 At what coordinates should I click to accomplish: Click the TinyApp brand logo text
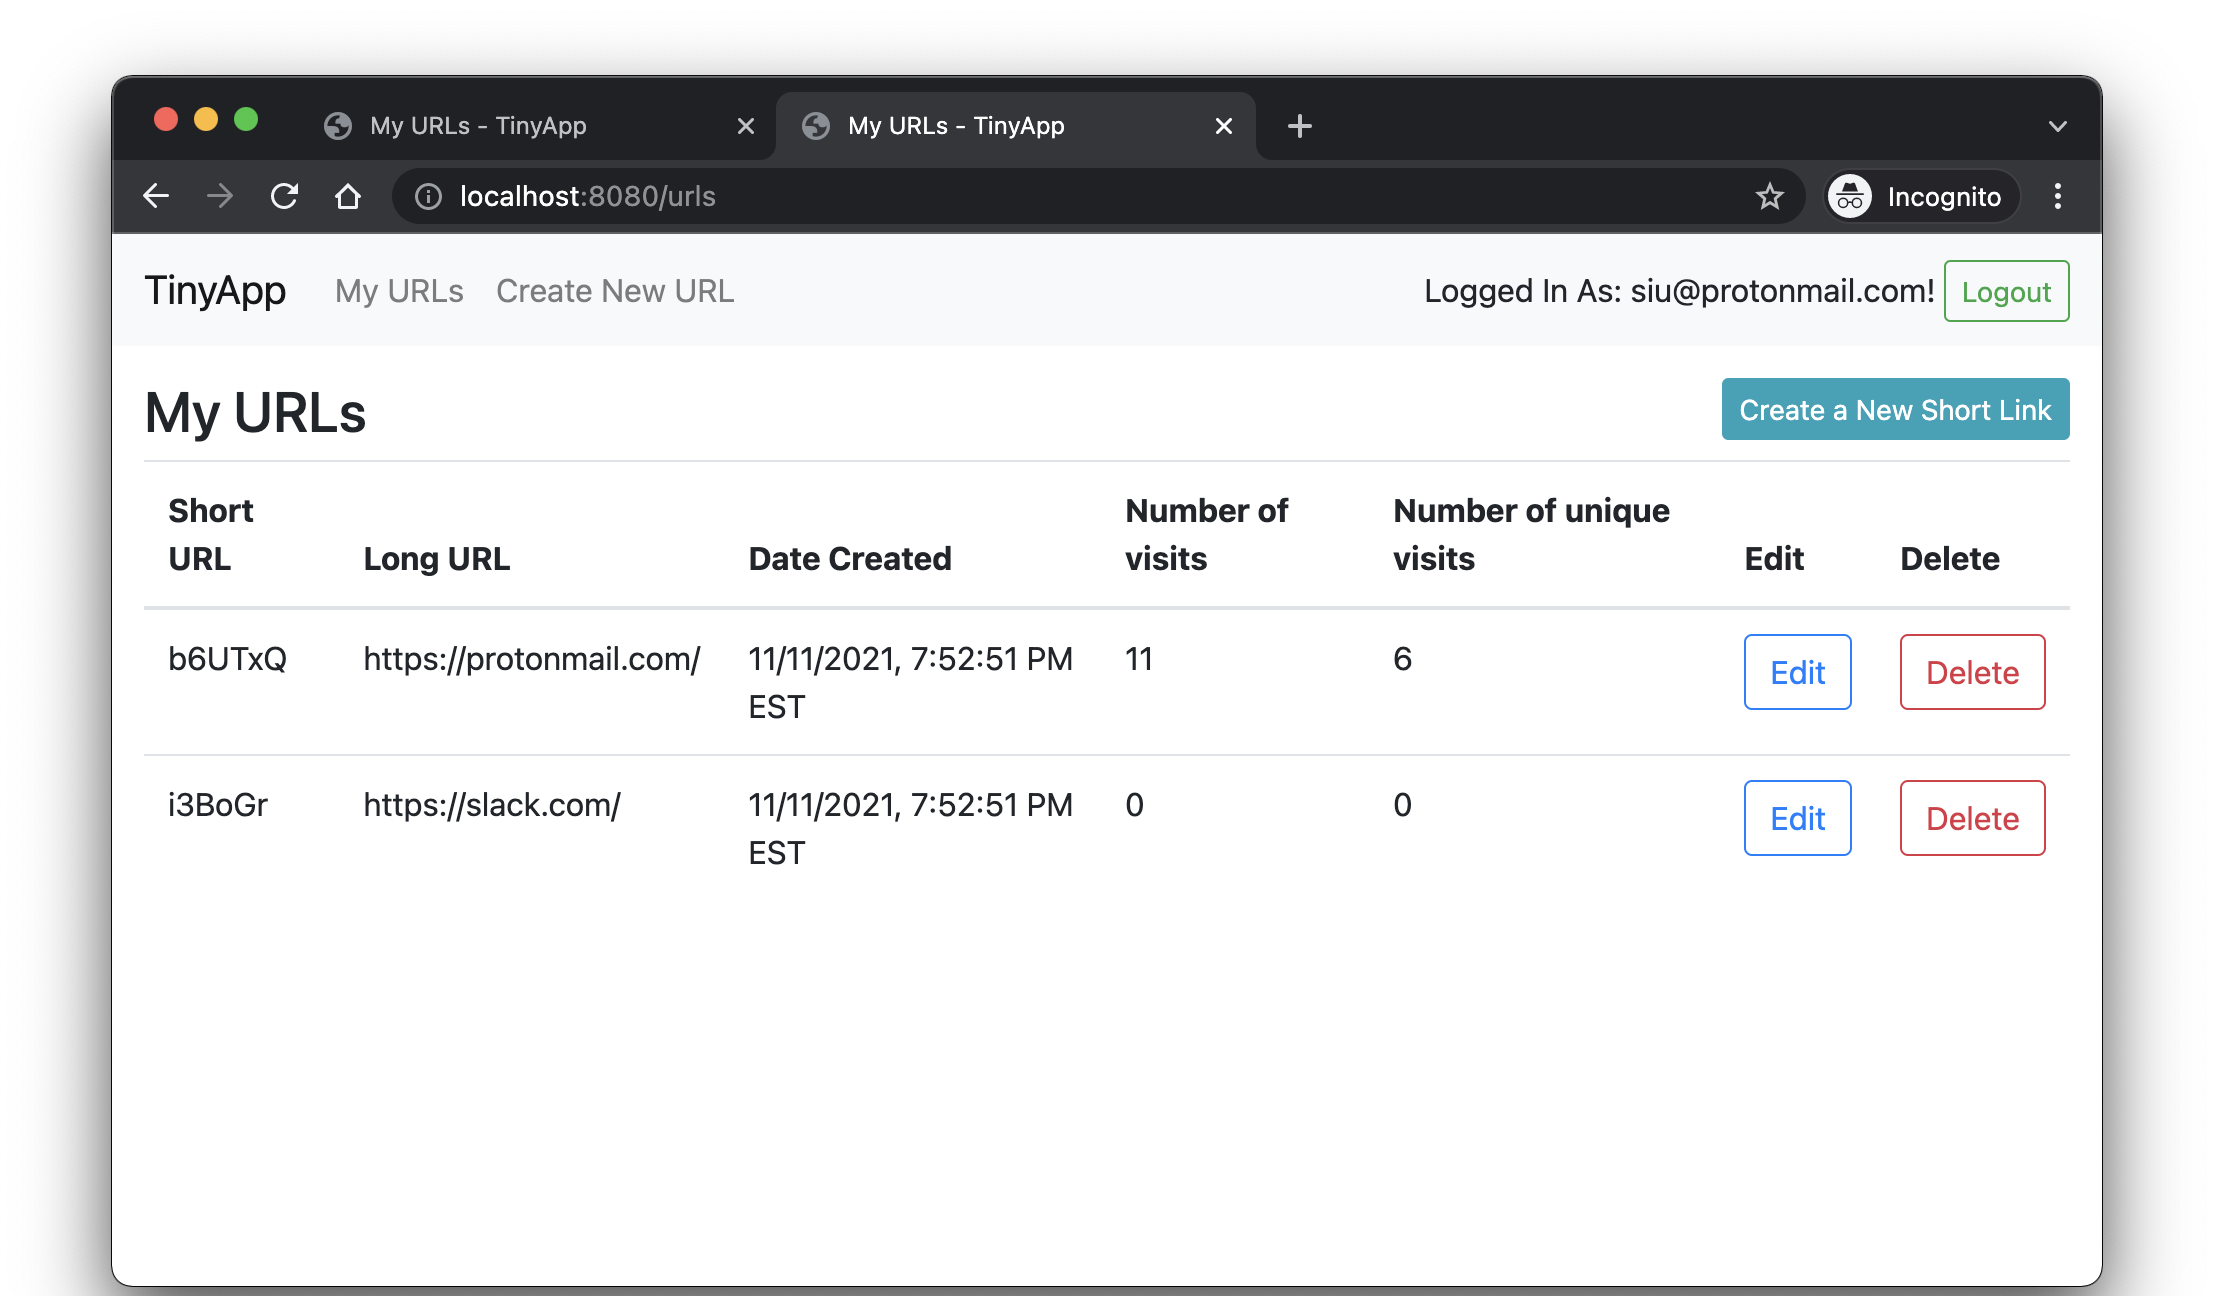pos(215,291)
